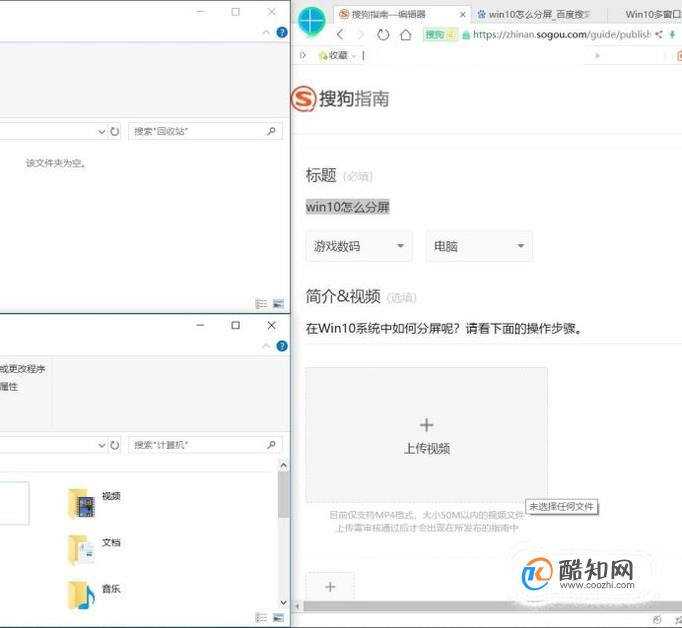The width and height of the screenshot is (682, 628).
Task: Click the 该文件夹为空 text
Action: click(56, 164)
